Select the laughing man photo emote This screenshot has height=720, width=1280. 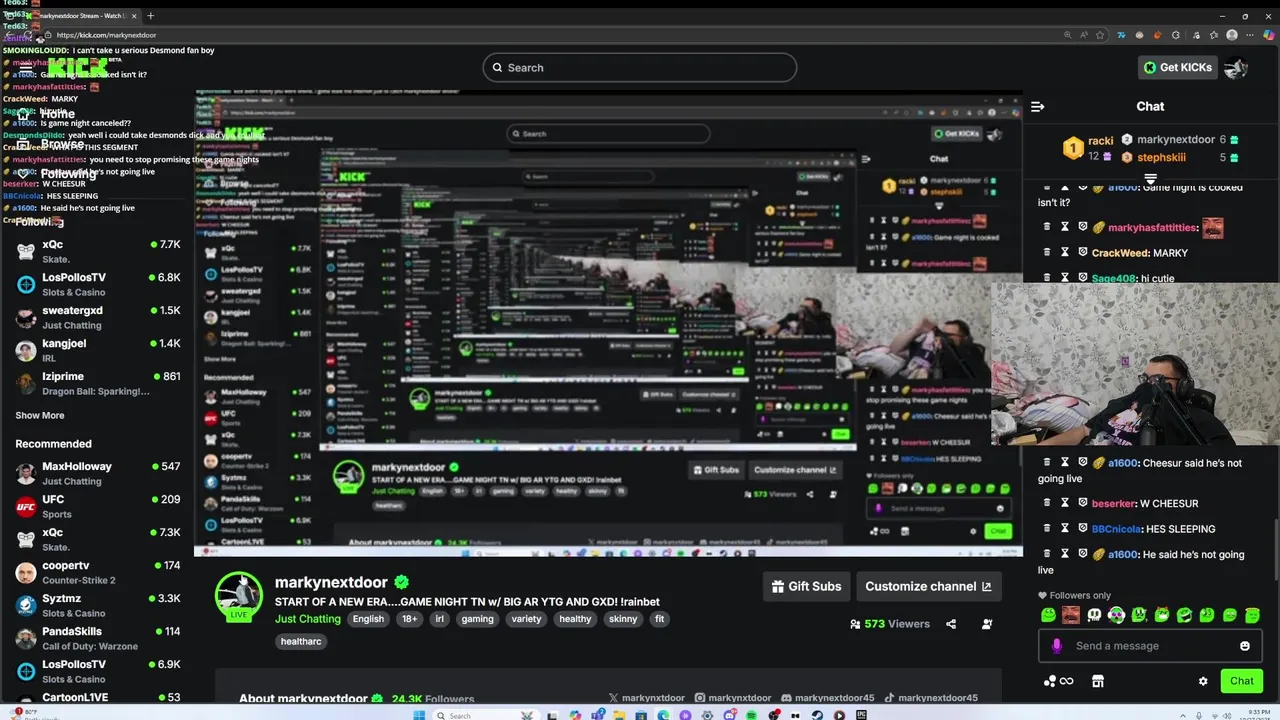[1071, 615]
